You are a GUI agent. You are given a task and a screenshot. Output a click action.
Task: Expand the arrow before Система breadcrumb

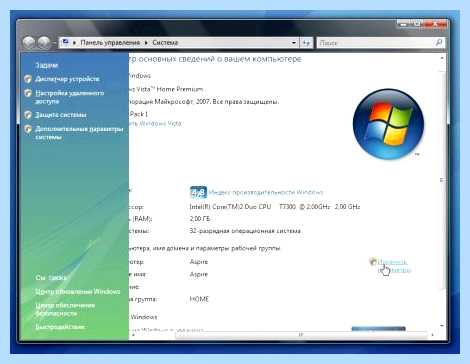coord(146,43)
